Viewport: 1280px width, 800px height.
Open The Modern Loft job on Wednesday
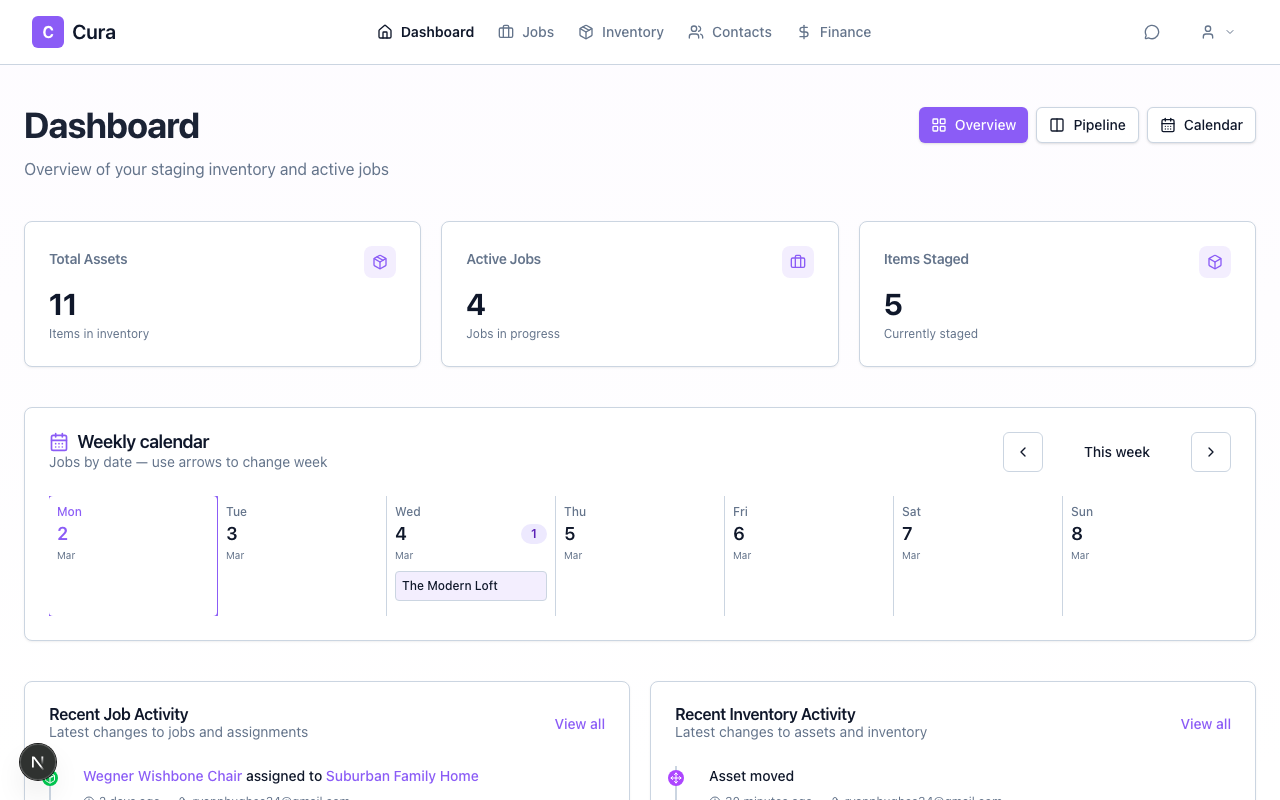click(x=470, y=585)
